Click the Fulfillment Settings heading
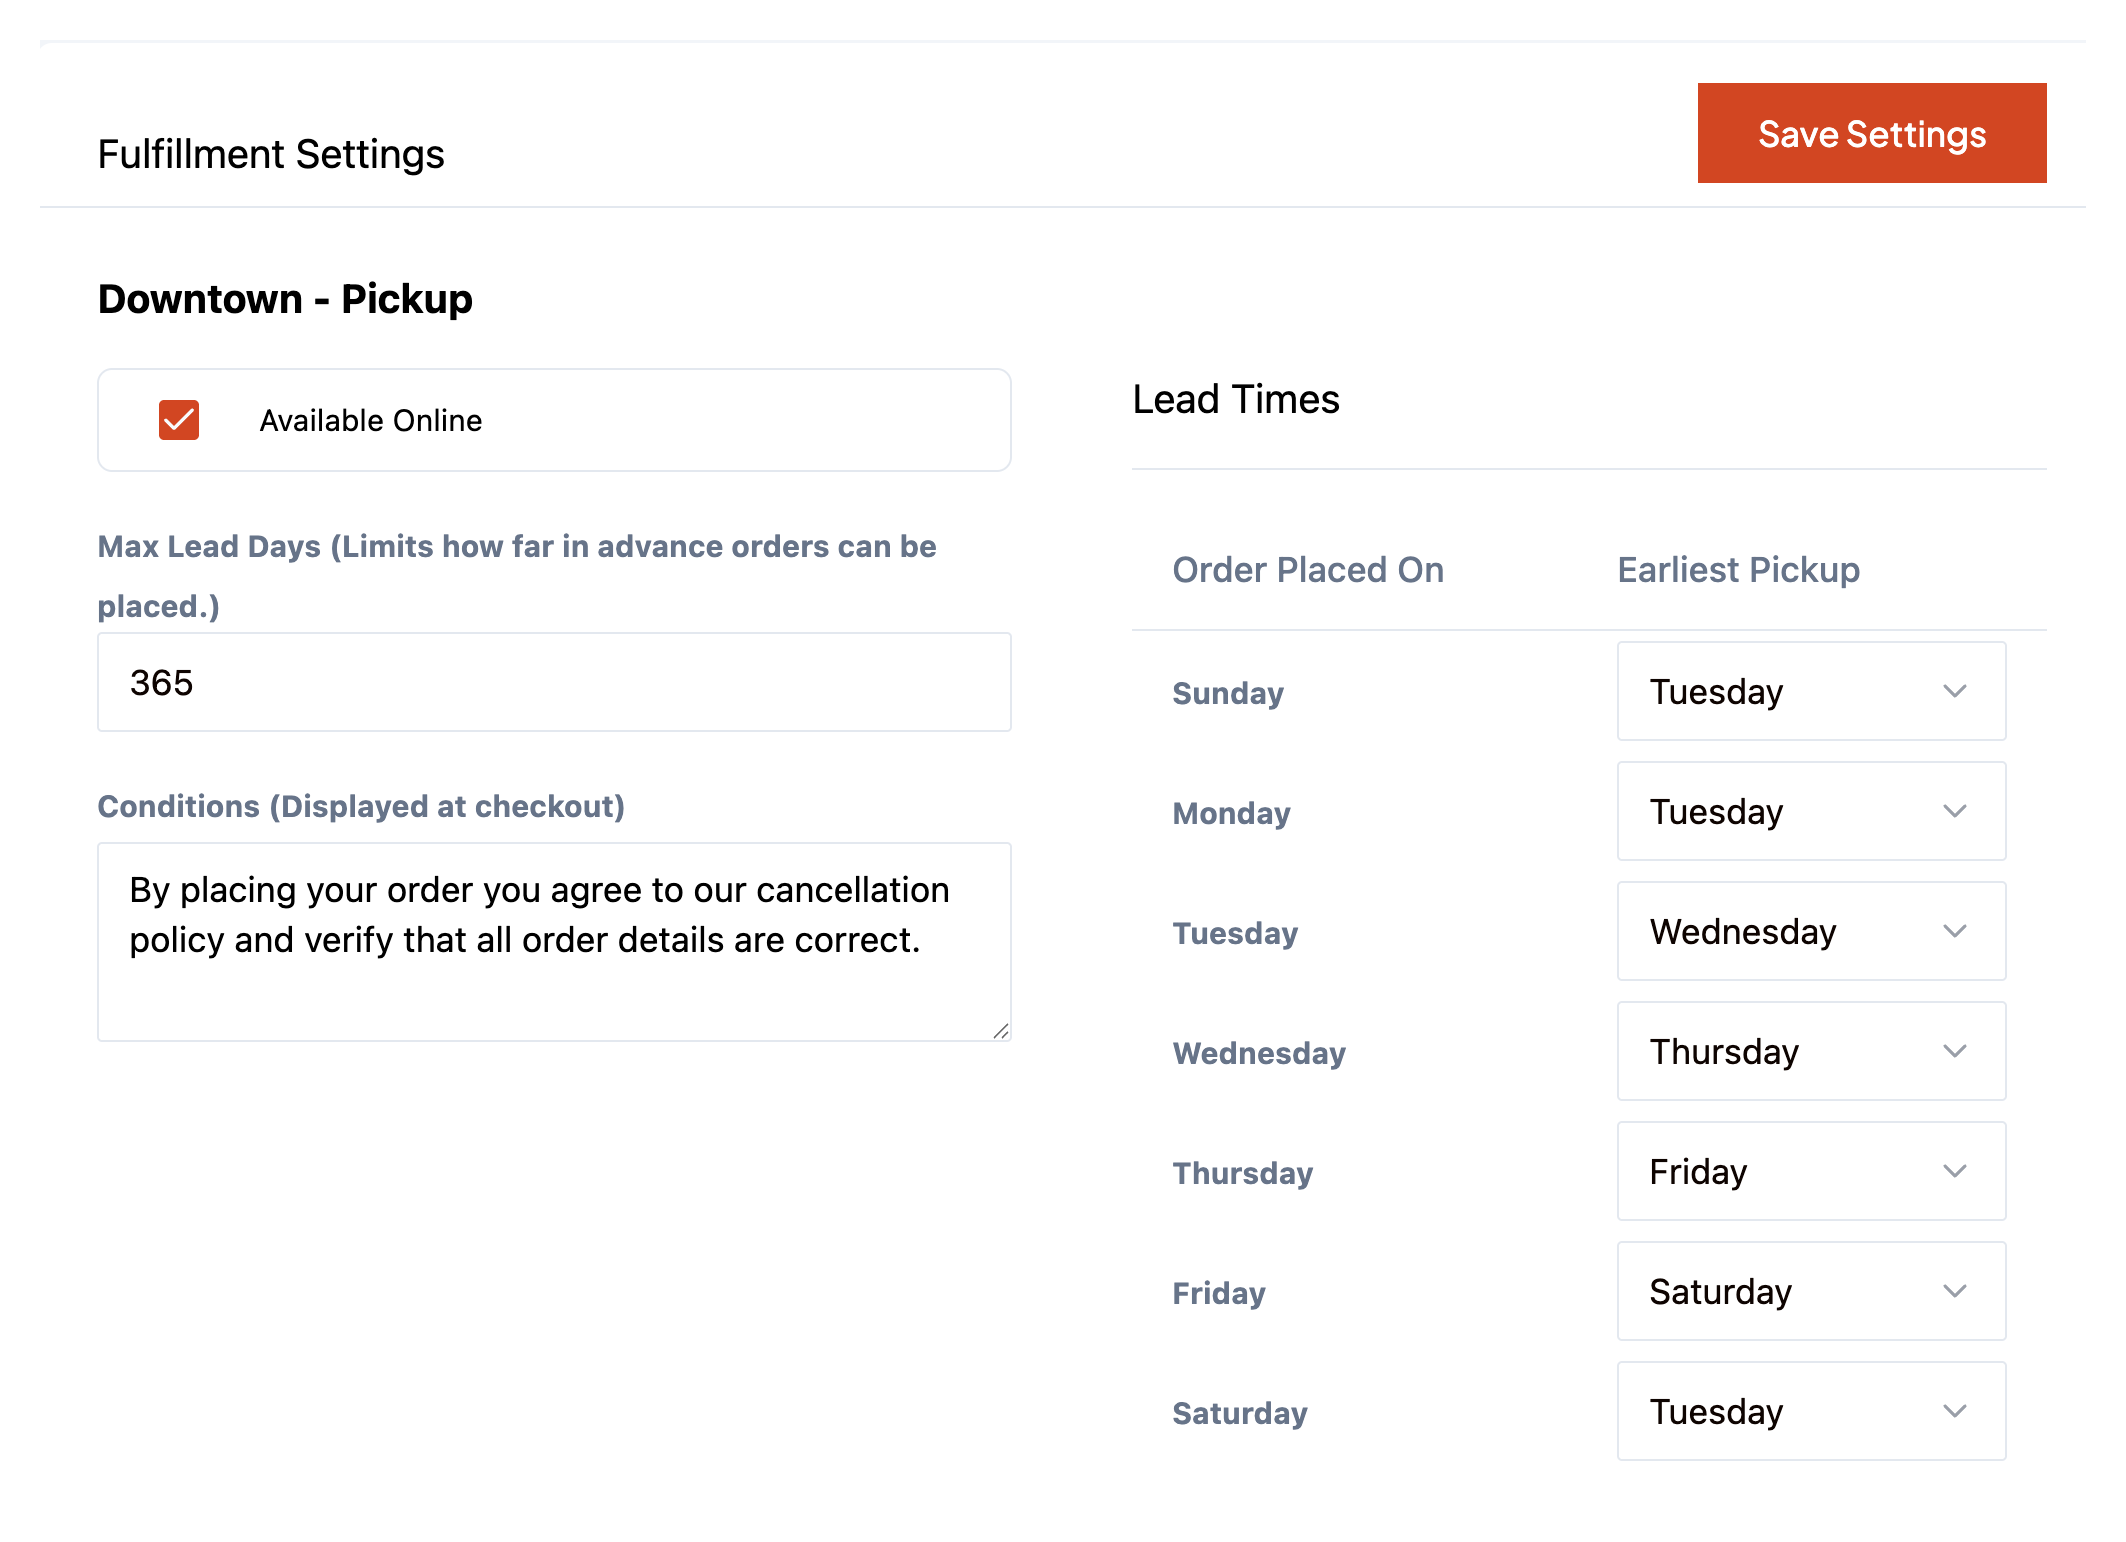Screen dimensions: 2126x1542 click(271, 153)
